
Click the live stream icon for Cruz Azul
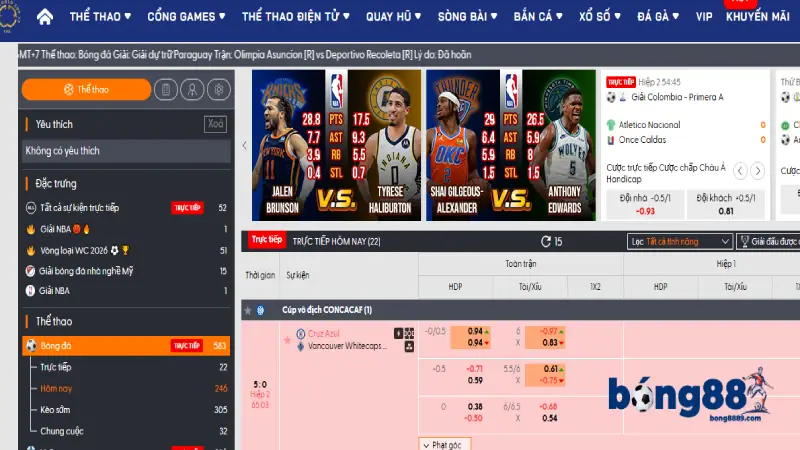coord(398,334)
